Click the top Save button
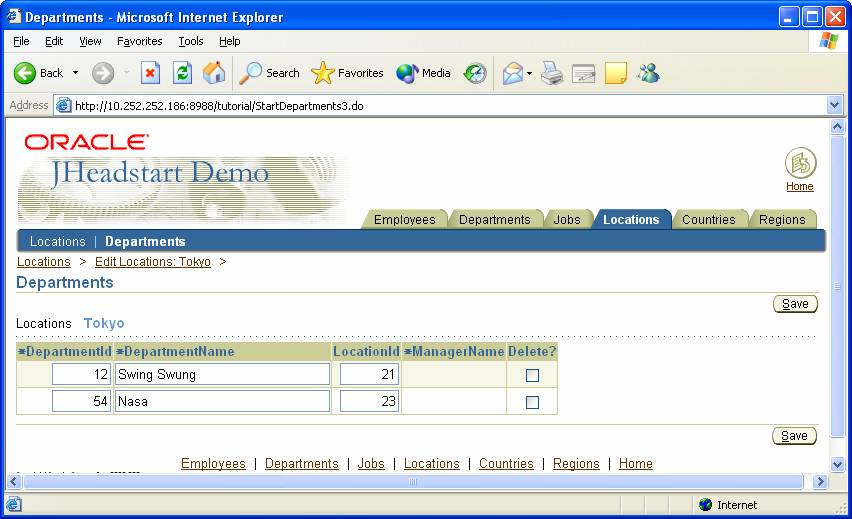 795,304
